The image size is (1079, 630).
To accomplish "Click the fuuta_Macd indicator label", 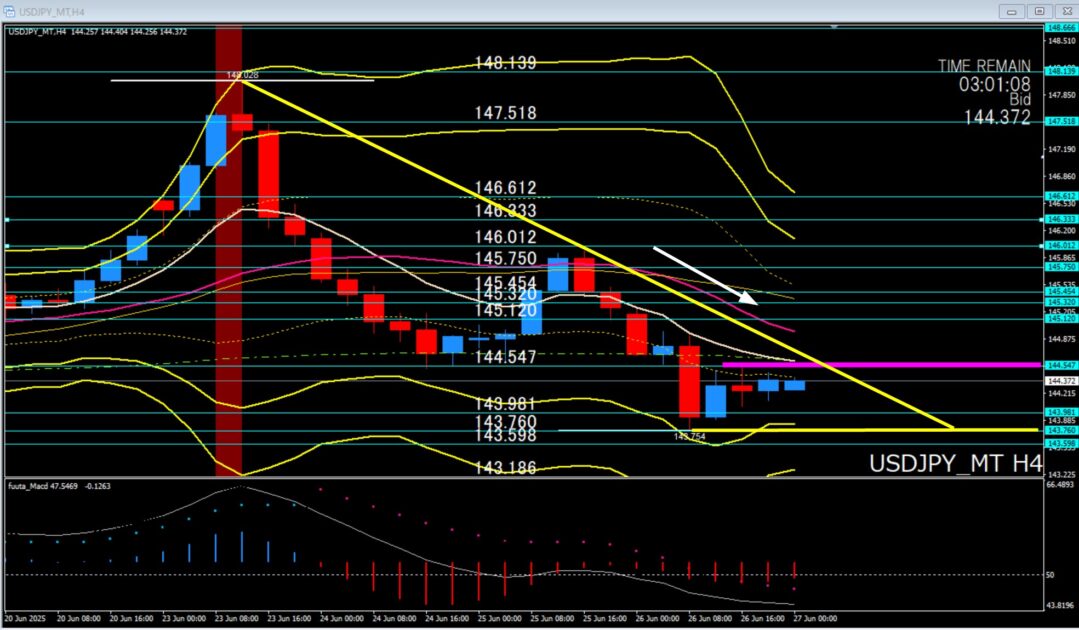I will point(30,485).
